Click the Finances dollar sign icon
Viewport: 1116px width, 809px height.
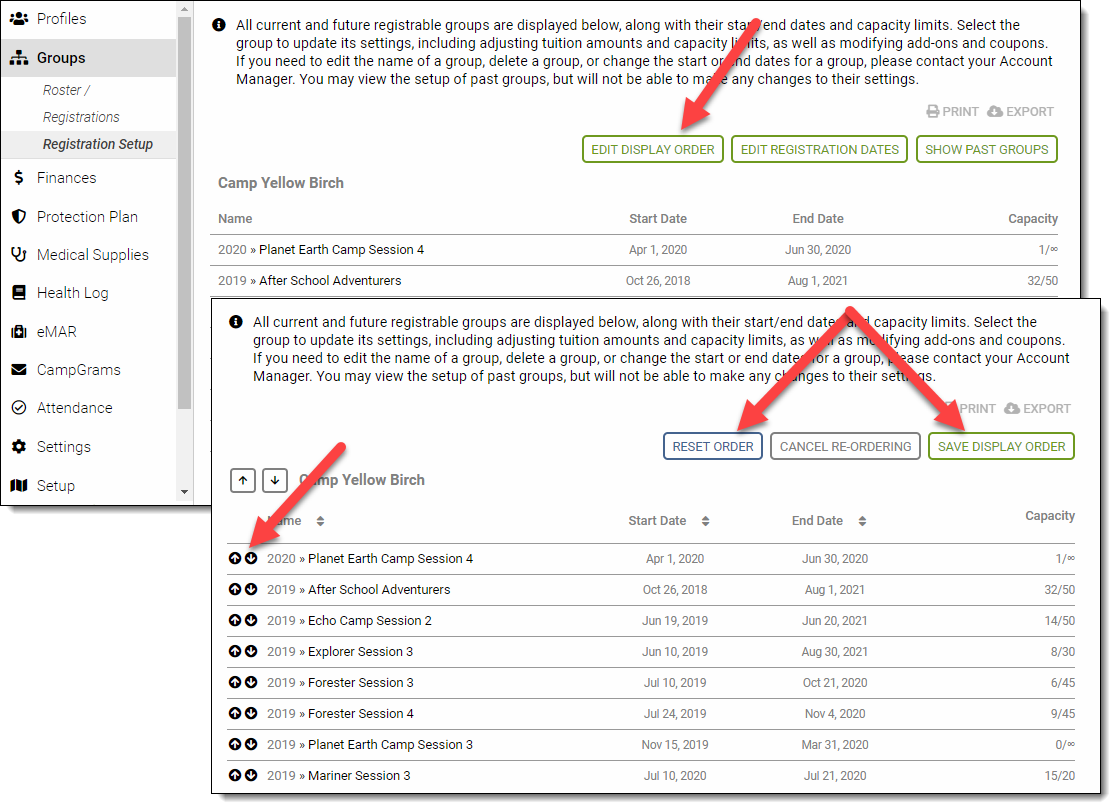[x=18, y=178]
